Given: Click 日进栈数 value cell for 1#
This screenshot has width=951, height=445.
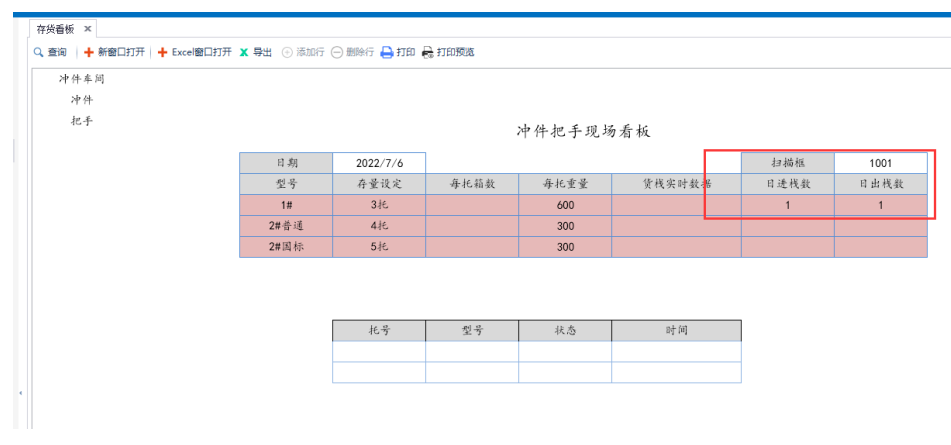Looking at the screenshot, I should pyautogui.click(x=787, y=205).
